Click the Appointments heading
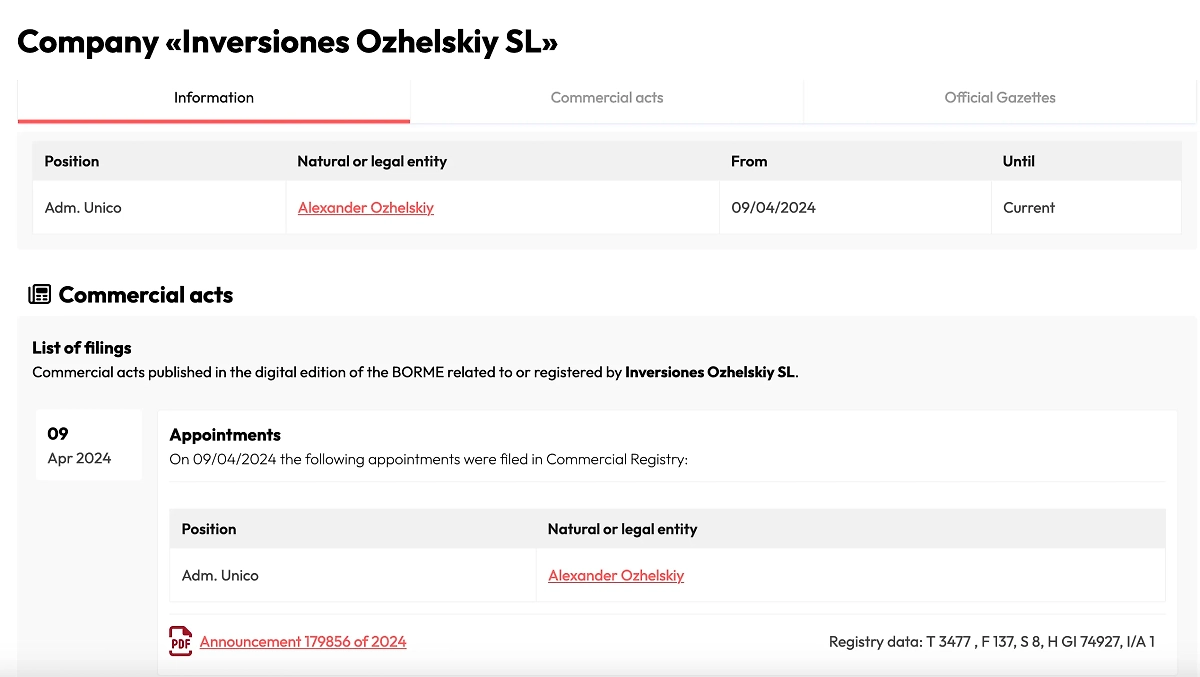This screenshot has height=677, width=1200. (225, 435)
